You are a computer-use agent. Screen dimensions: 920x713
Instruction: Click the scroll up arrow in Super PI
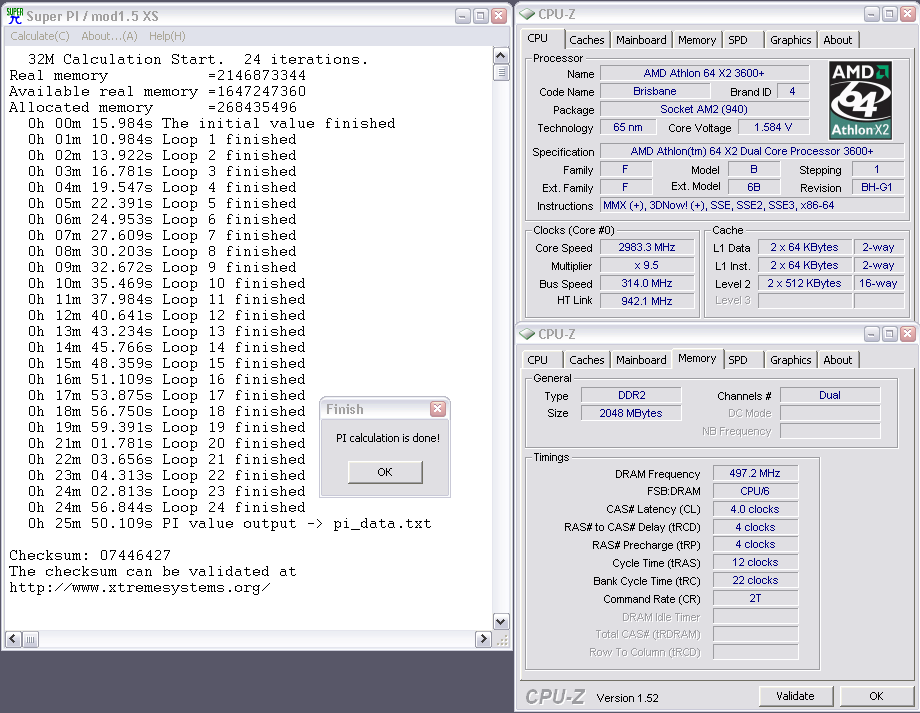pos(500,56)
